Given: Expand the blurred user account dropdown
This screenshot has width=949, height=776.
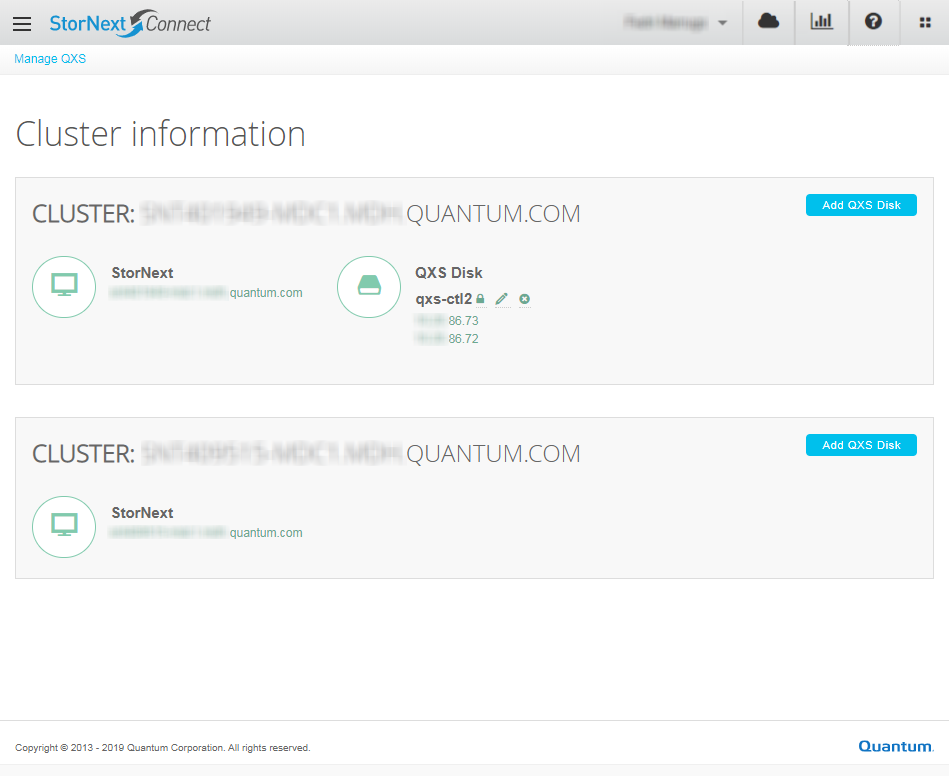Looking at the screenshot, I should [x=674, y=23].
